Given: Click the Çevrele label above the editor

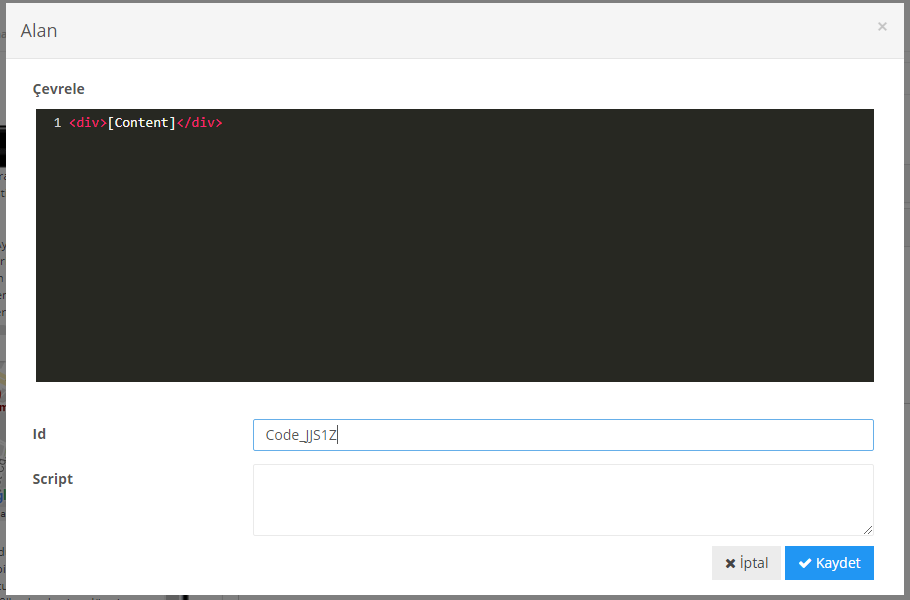Looking at the screenshot, I should click(x=58, y=89).
